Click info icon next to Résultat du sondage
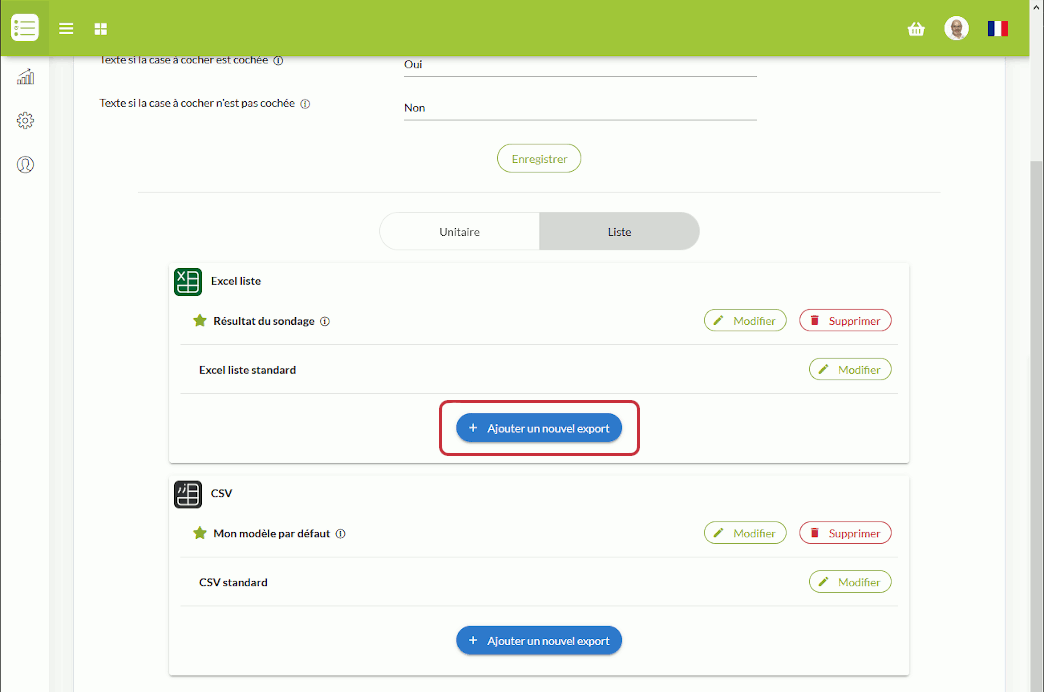This screenshot has width=1044, height=692. click(325, 322)
